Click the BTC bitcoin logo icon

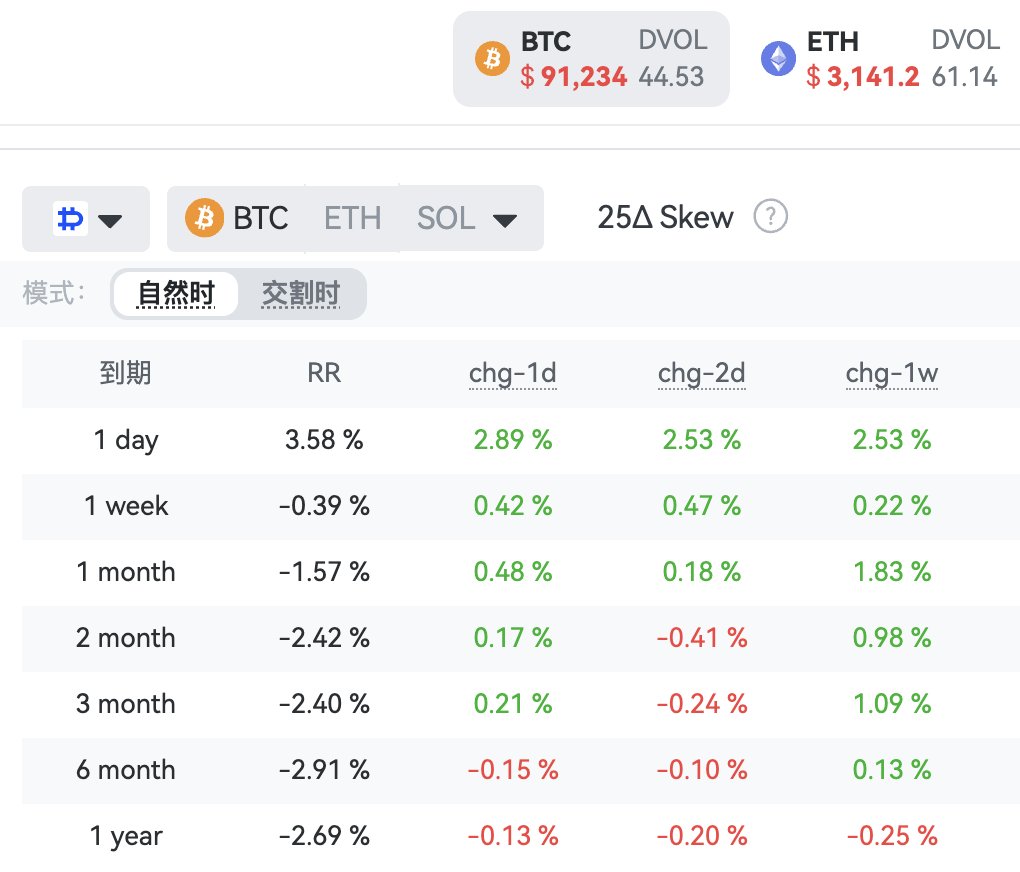[490, 58]
